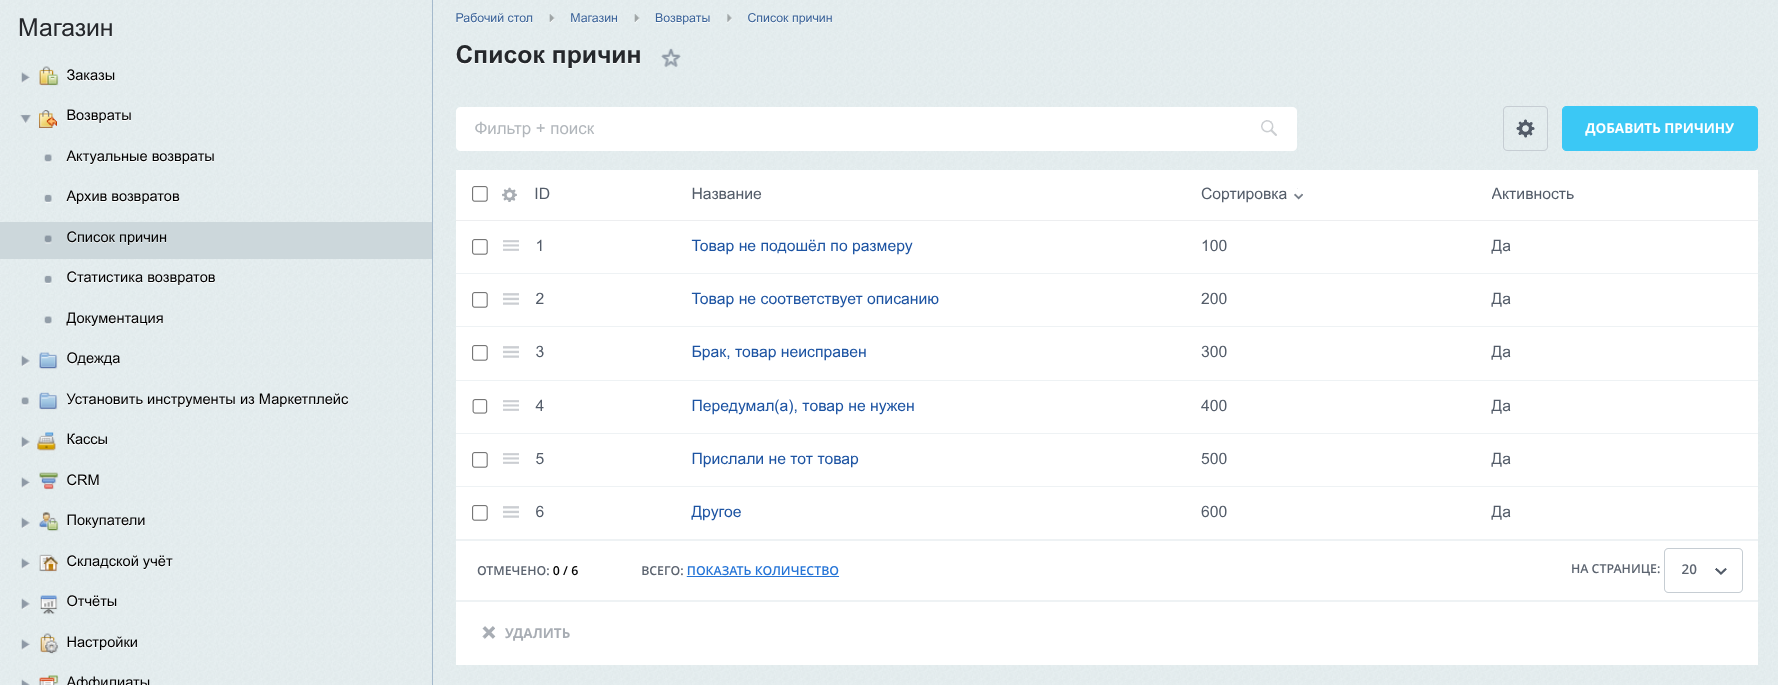
Task: Collapse the Возвраты tree arrow
Action: coord(25,118)
